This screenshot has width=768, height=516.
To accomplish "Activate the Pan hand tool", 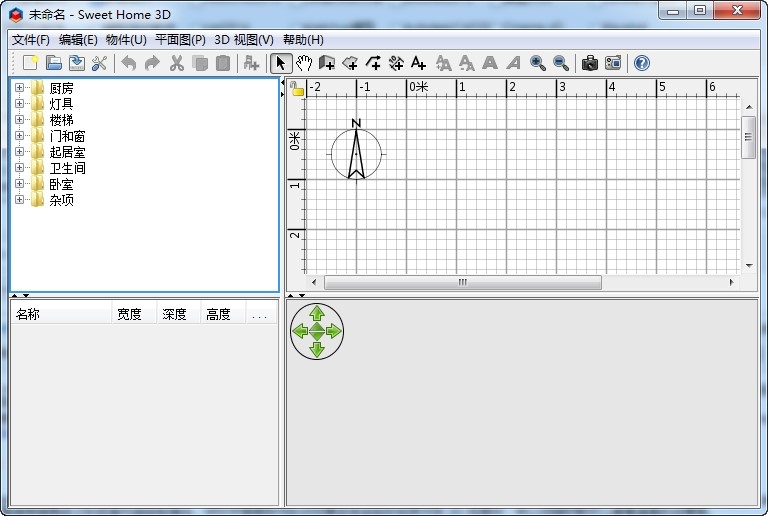I will point(304,63).
